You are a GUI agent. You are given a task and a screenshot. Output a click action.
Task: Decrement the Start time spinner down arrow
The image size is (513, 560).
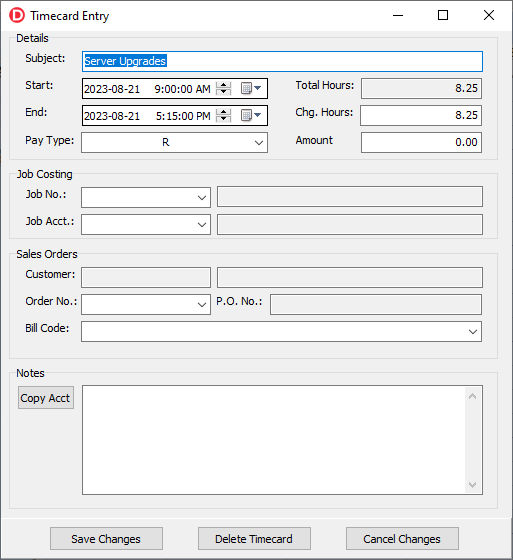224,92
